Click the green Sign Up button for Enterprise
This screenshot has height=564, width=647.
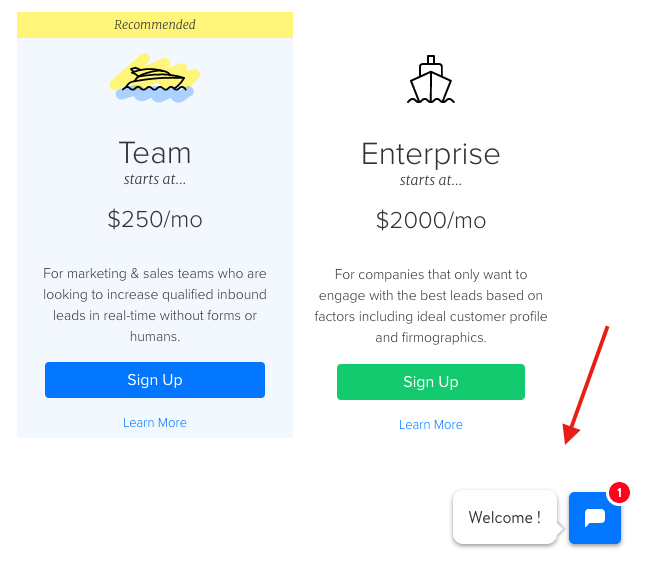431,382
